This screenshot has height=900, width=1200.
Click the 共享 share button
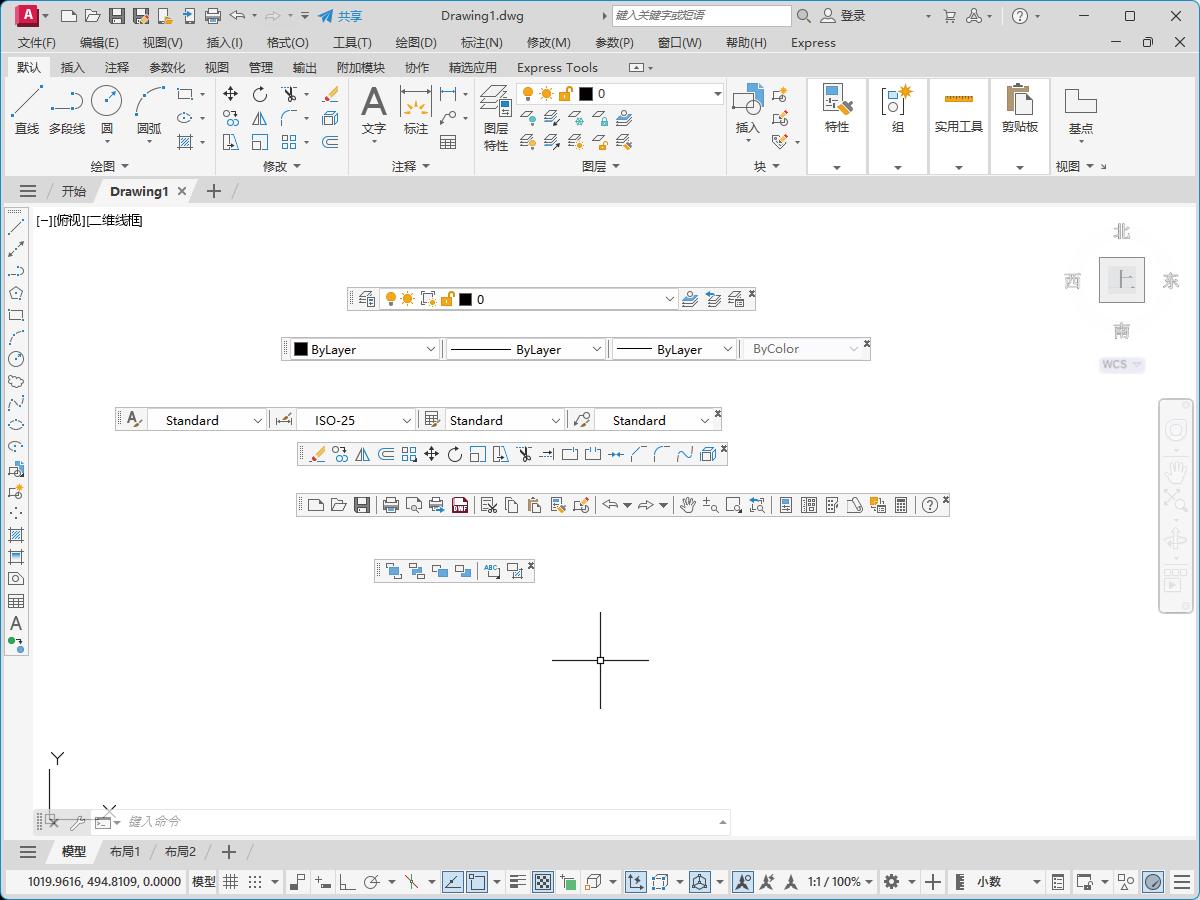pyautogui.click(x=340, y=16)
